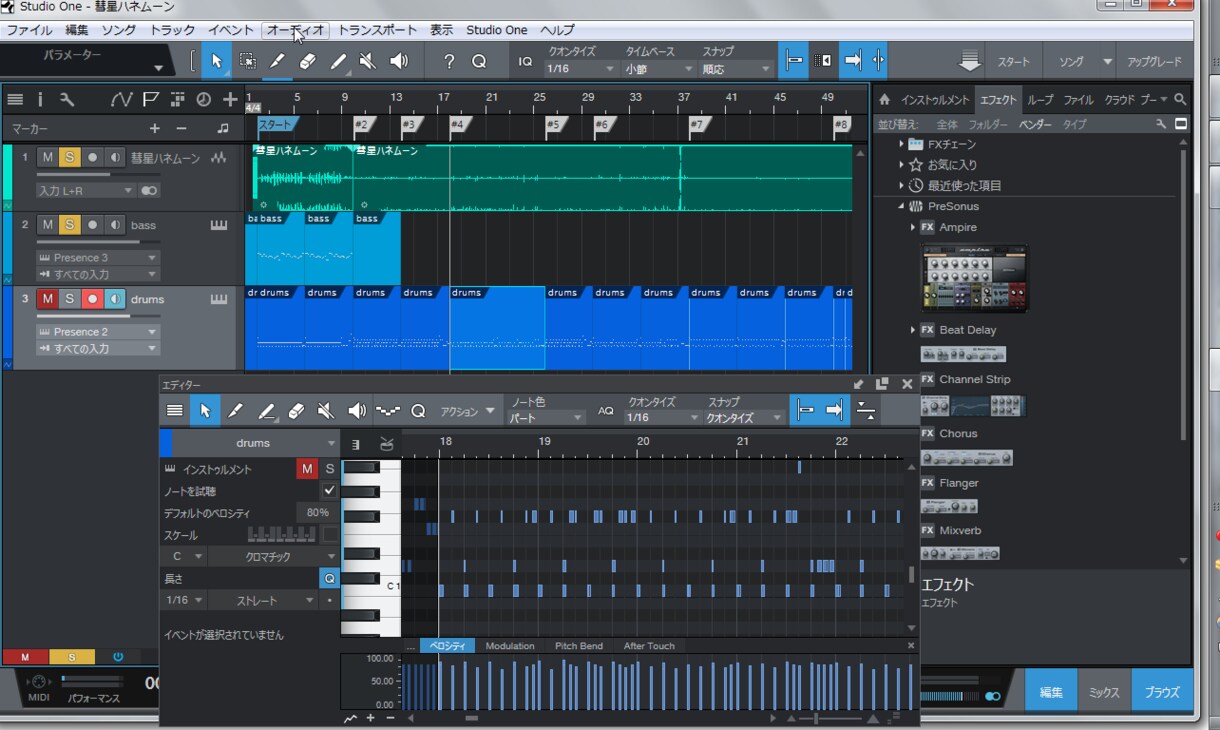Screen dimensions: 1220x730
Task: Open the 入力 L+R input dropdown
Action: click(x=86, y=190)
